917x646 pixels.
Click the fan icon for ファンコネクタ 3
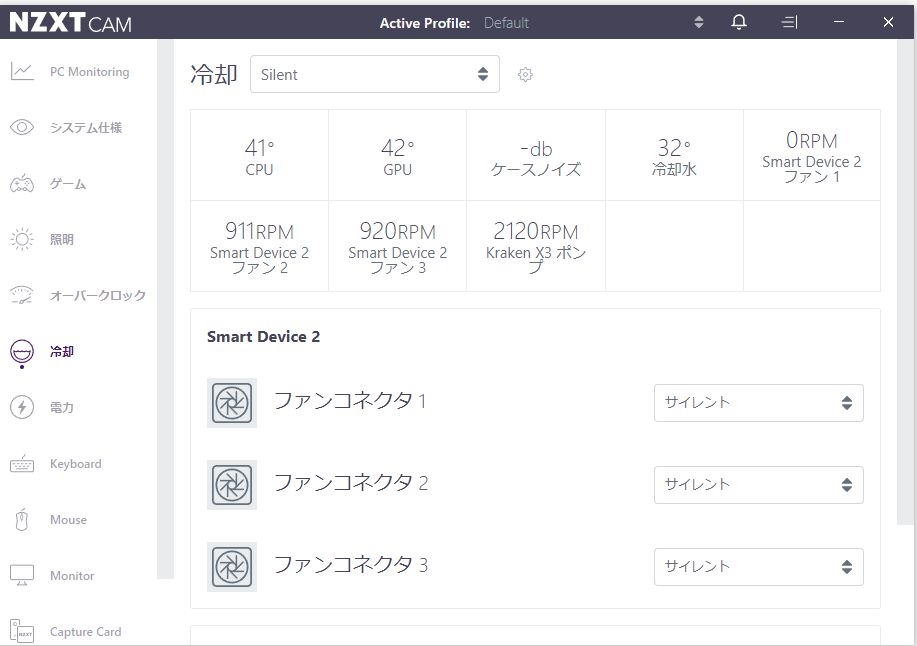pos(232,566)
